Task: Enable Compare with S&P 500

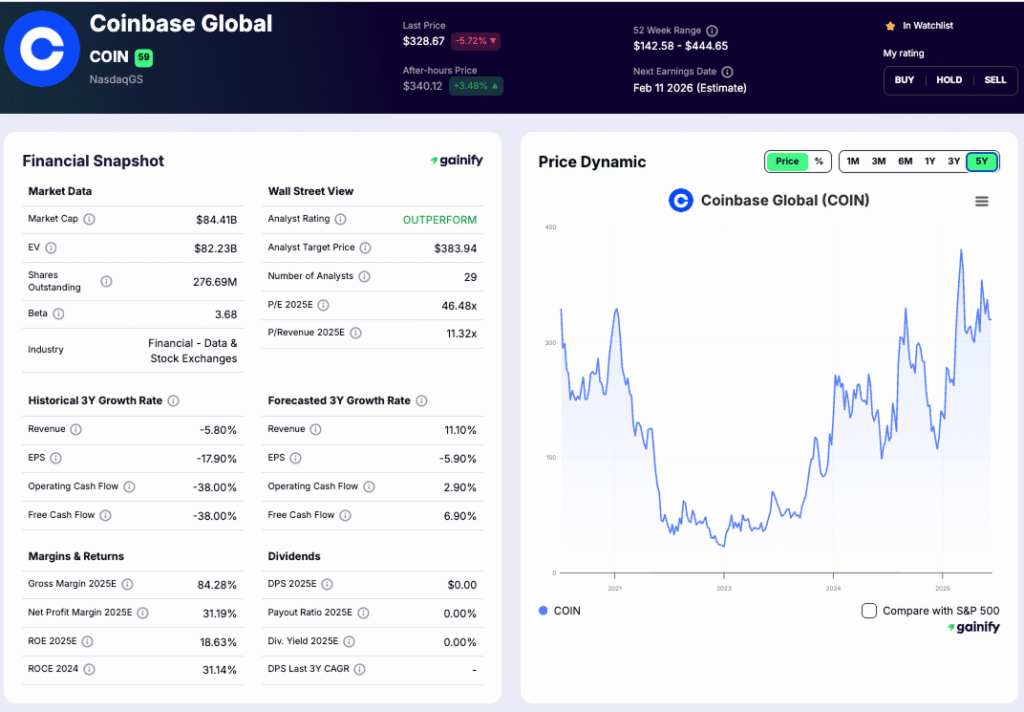Action: [x=869, y=610]
